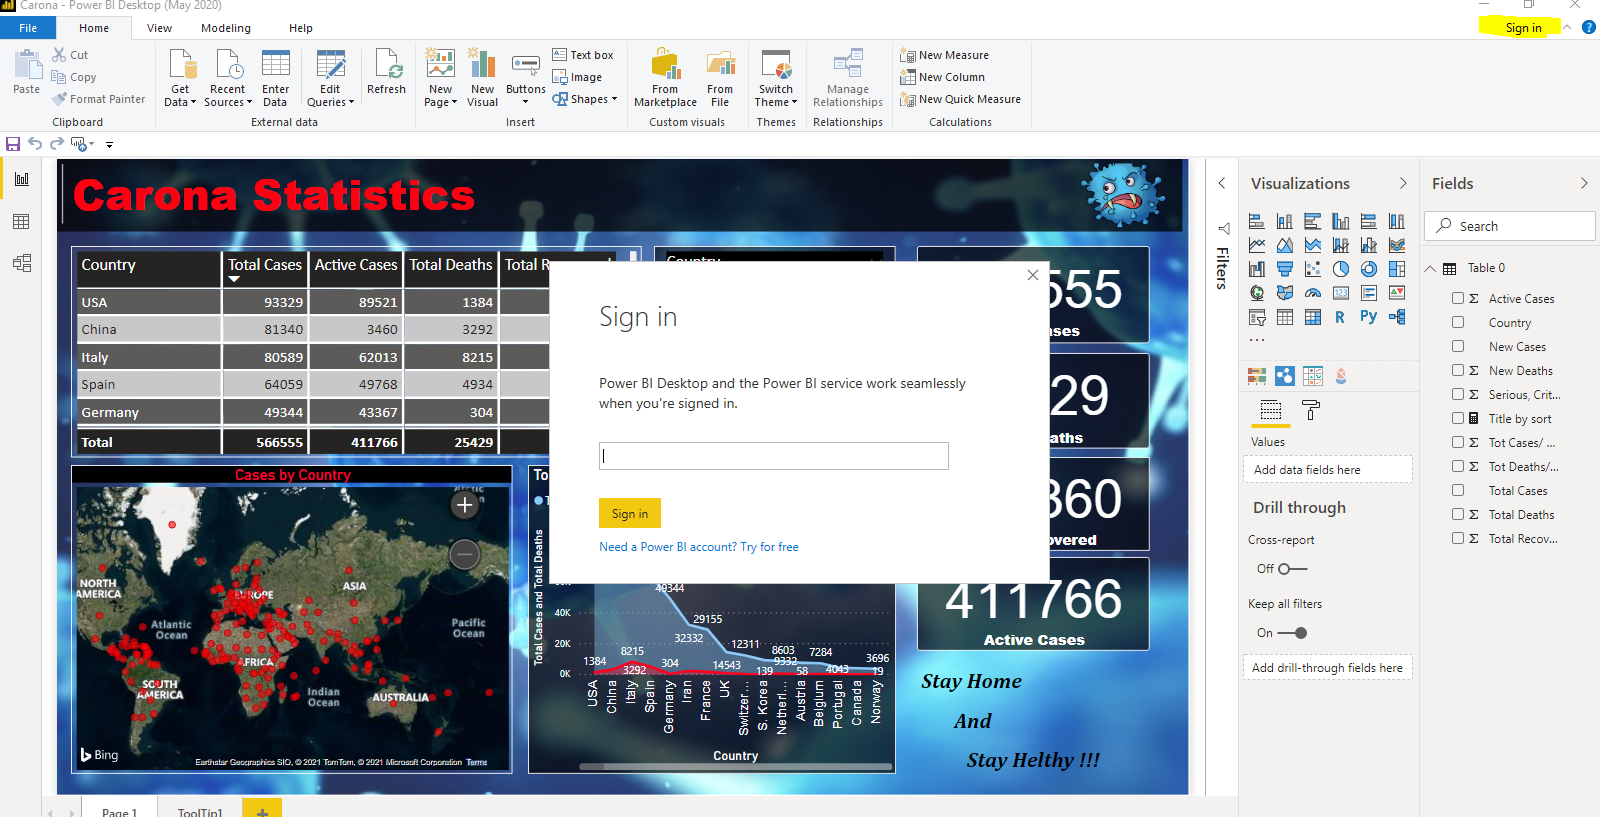Check the New Deaths field

1458,370
